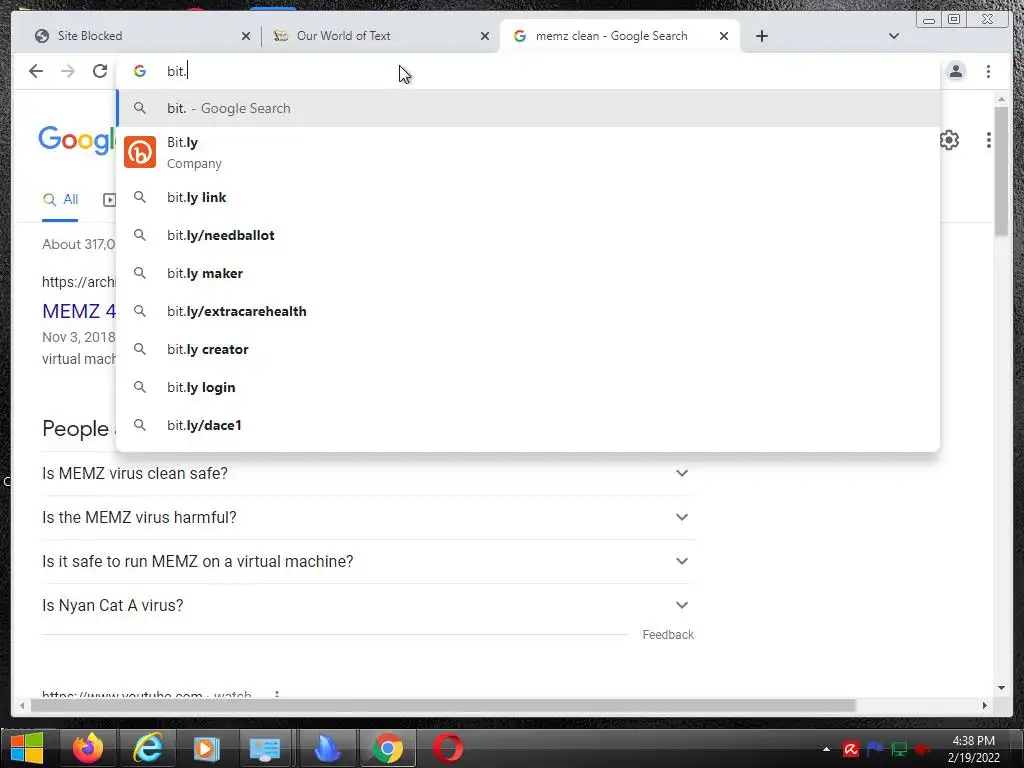Open the window icon in the taskbar
The width and height of the screenshot is (1024, 768).
(x=265, y=748)
